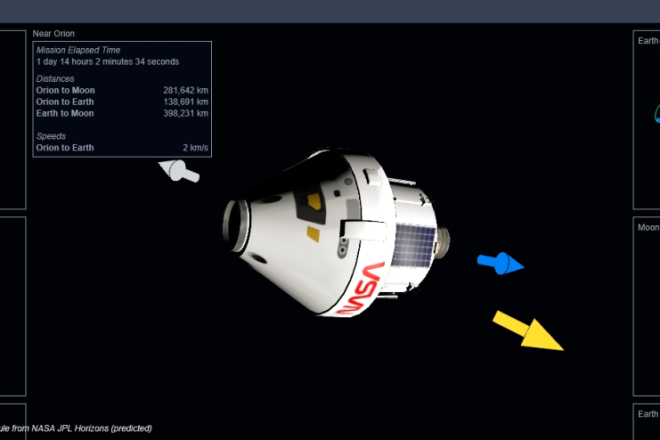
Task: Click the Distances section heading
Action: click(x=55, y=78)
